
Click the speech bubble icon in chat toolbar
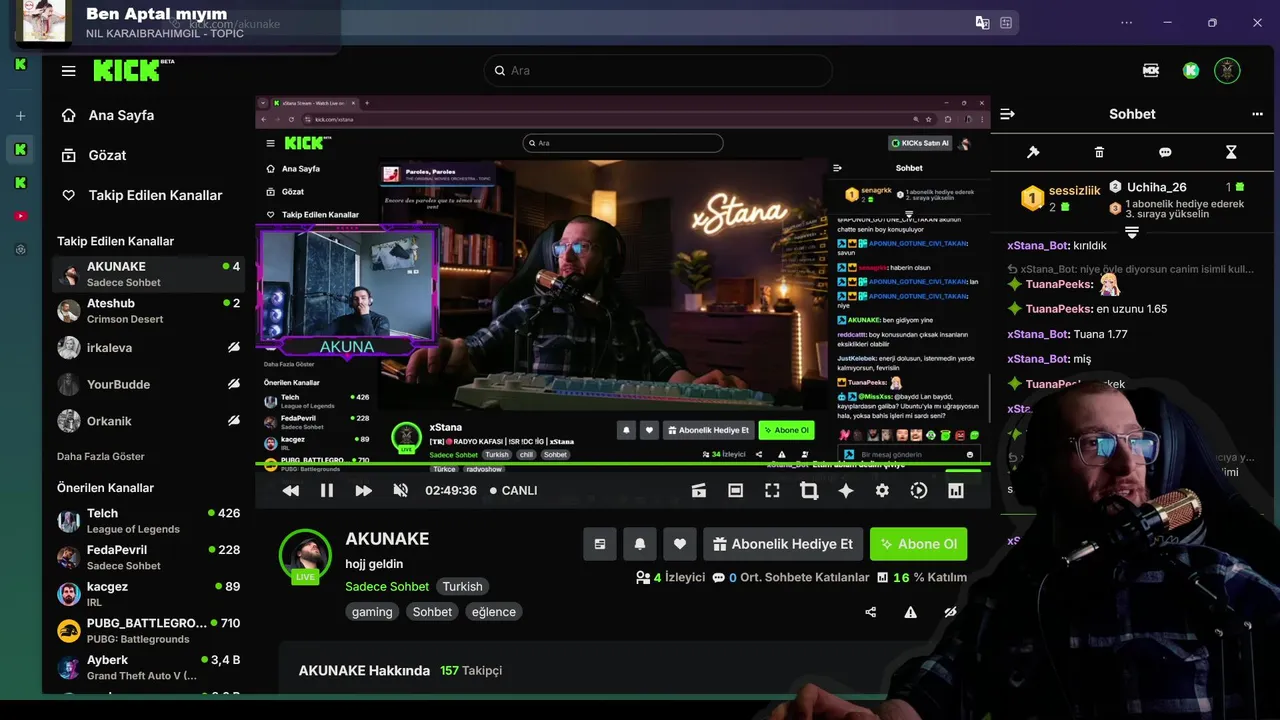tap(1165, 152)
